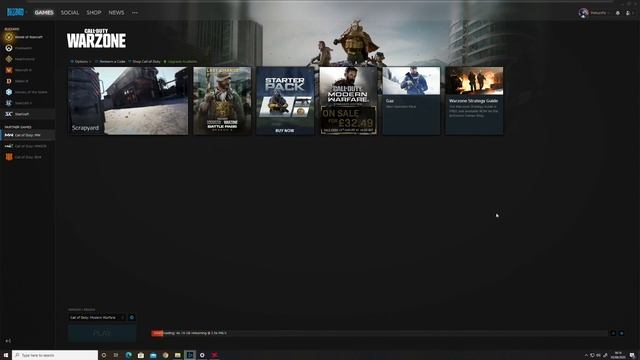Screen dimensions: 640x360
Task: Open the taskbar clock and date
Action: click(618, 355)
